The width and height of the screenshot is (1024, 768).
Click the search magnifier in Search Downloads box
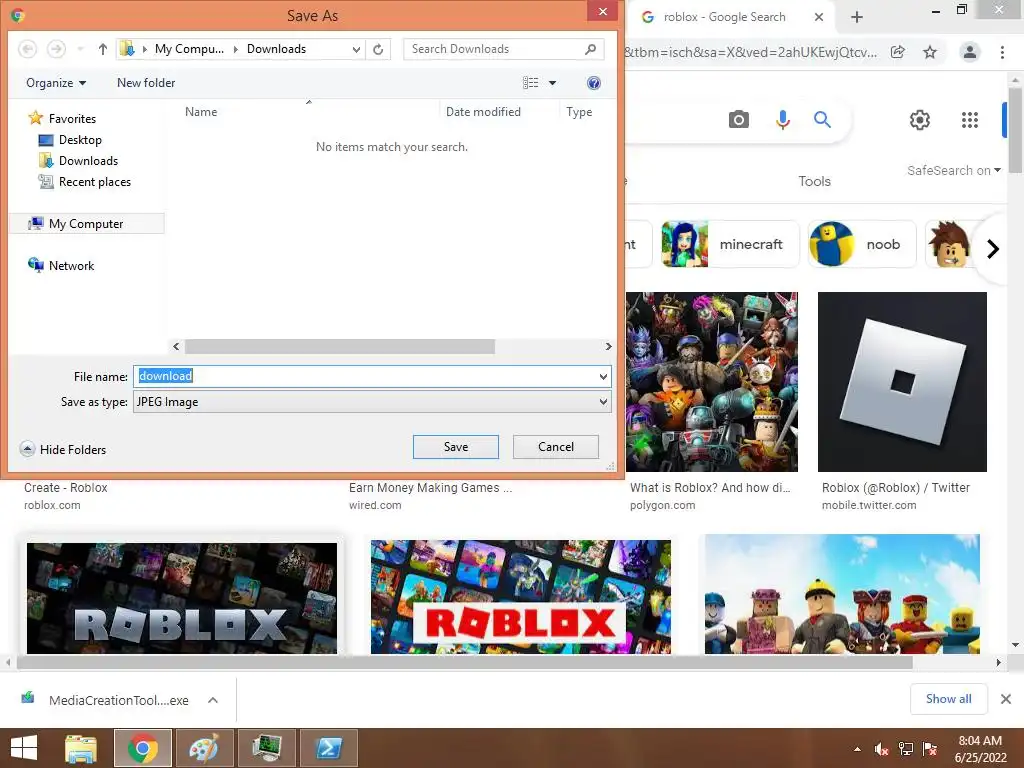[x=590, y=49]
